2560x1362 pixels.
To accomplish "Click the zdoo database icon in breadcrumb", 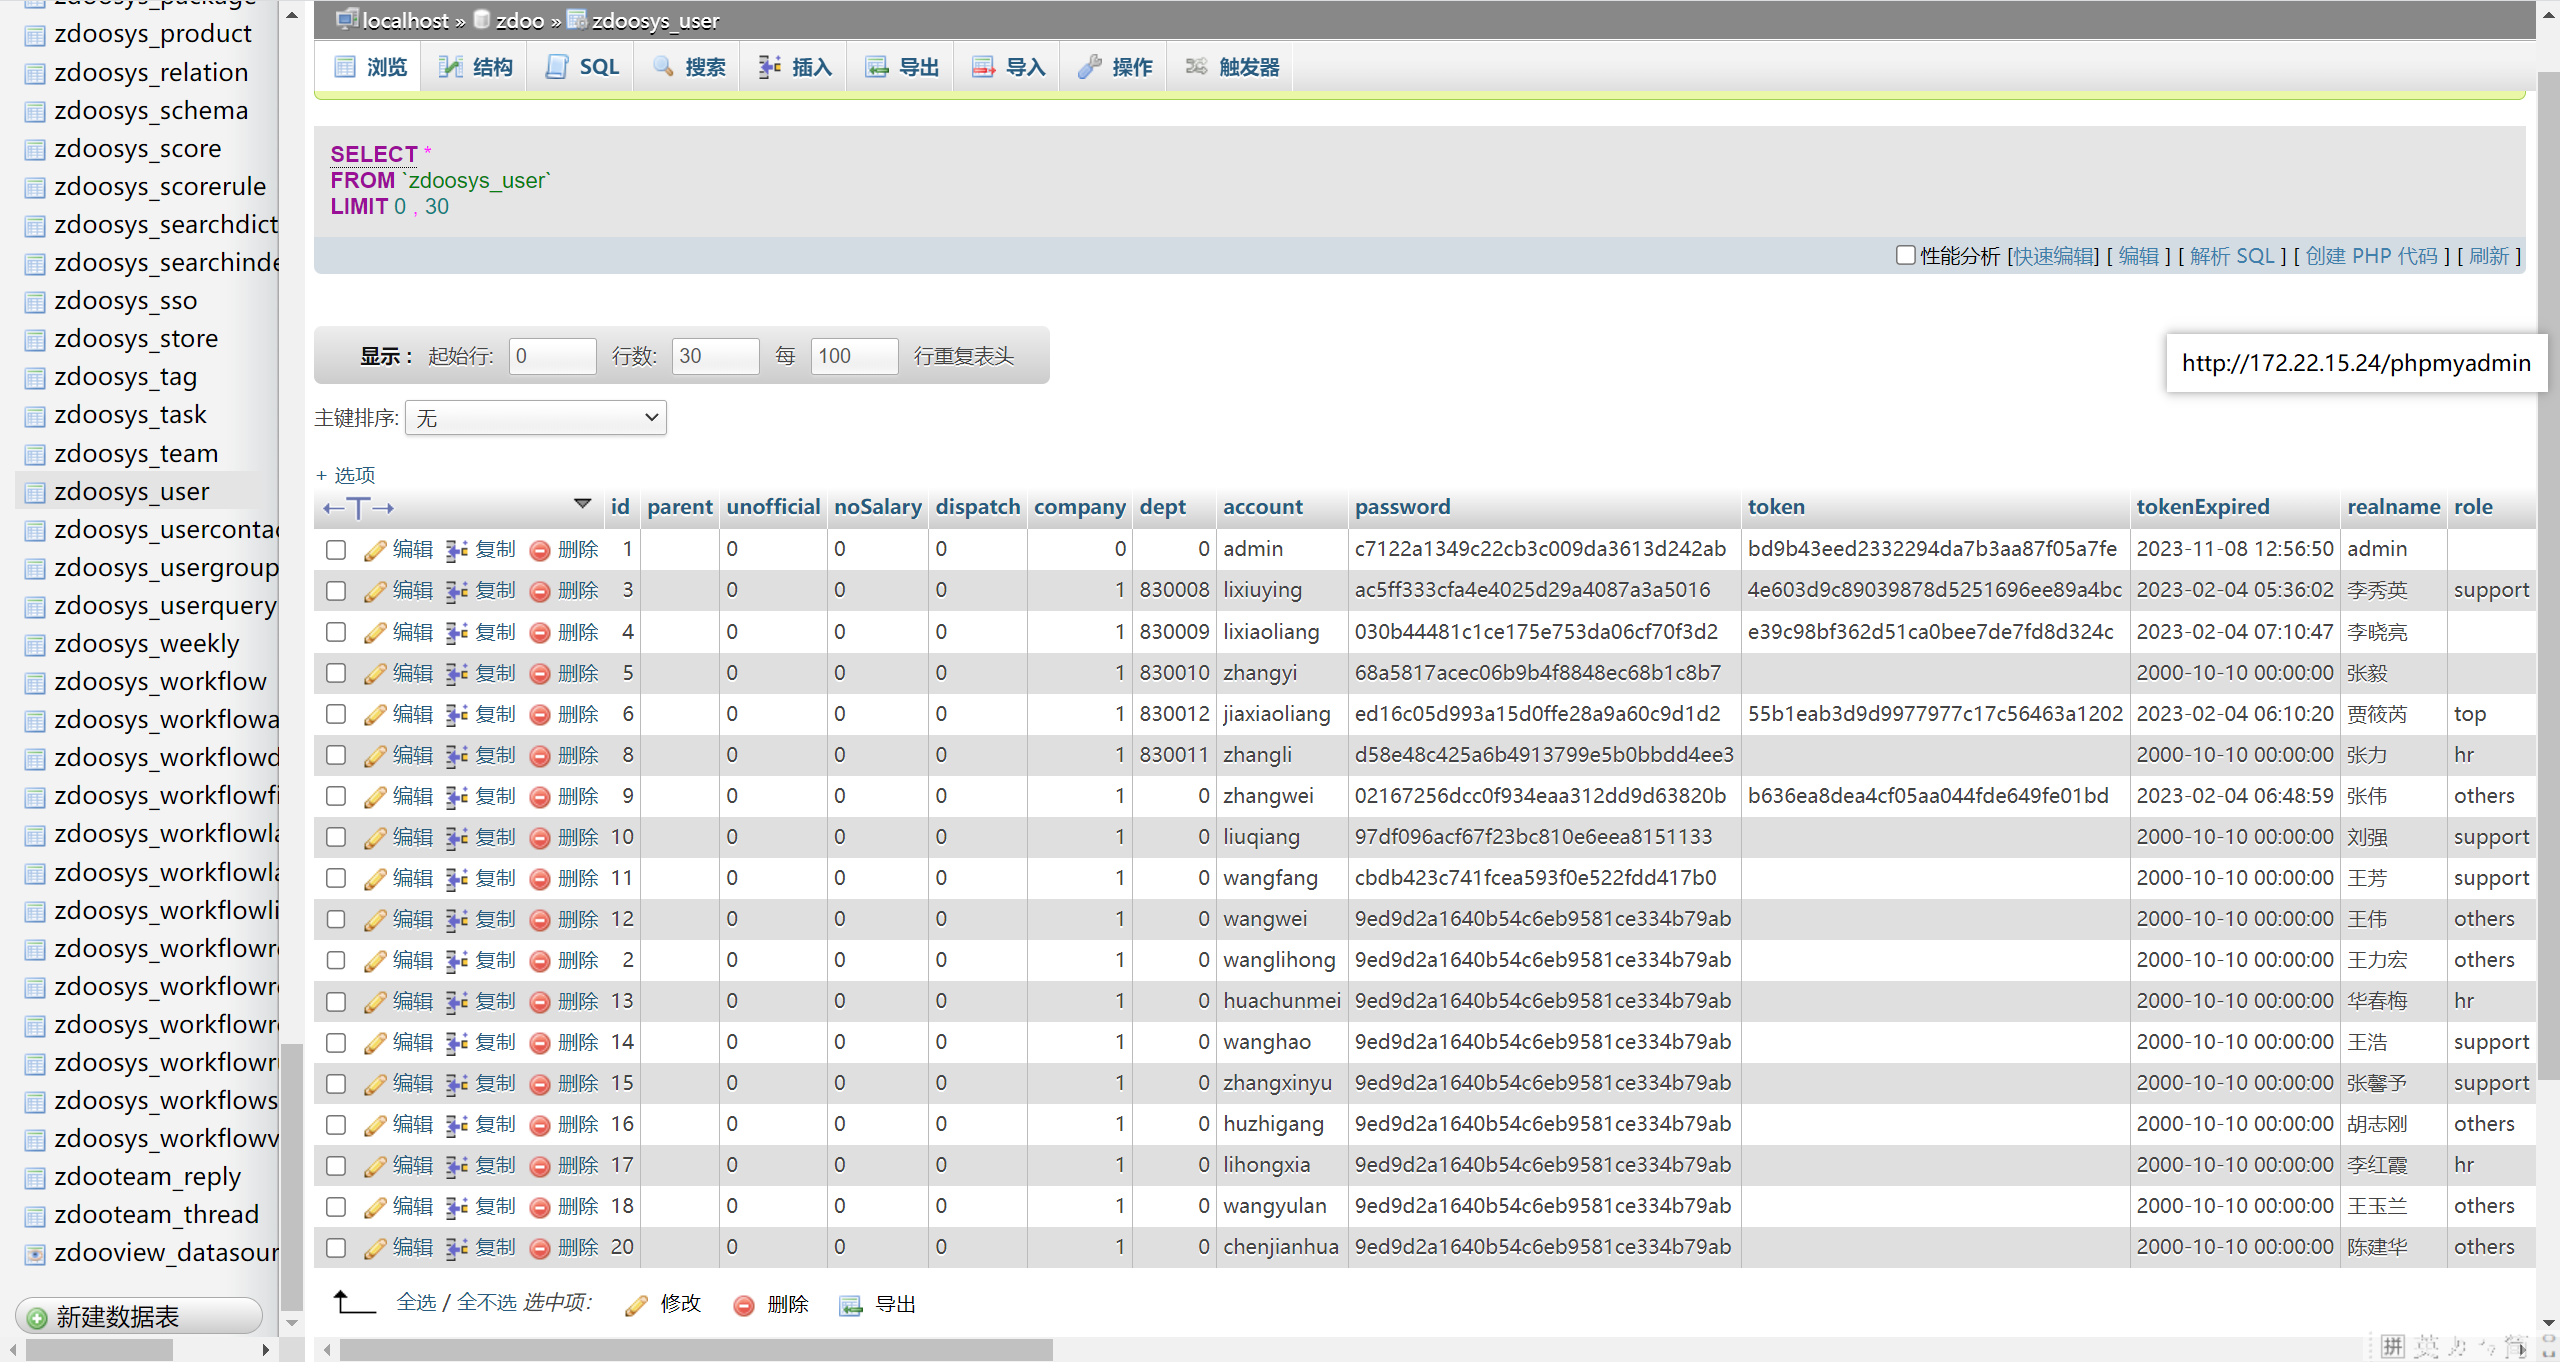I will [x=482, y=19].
